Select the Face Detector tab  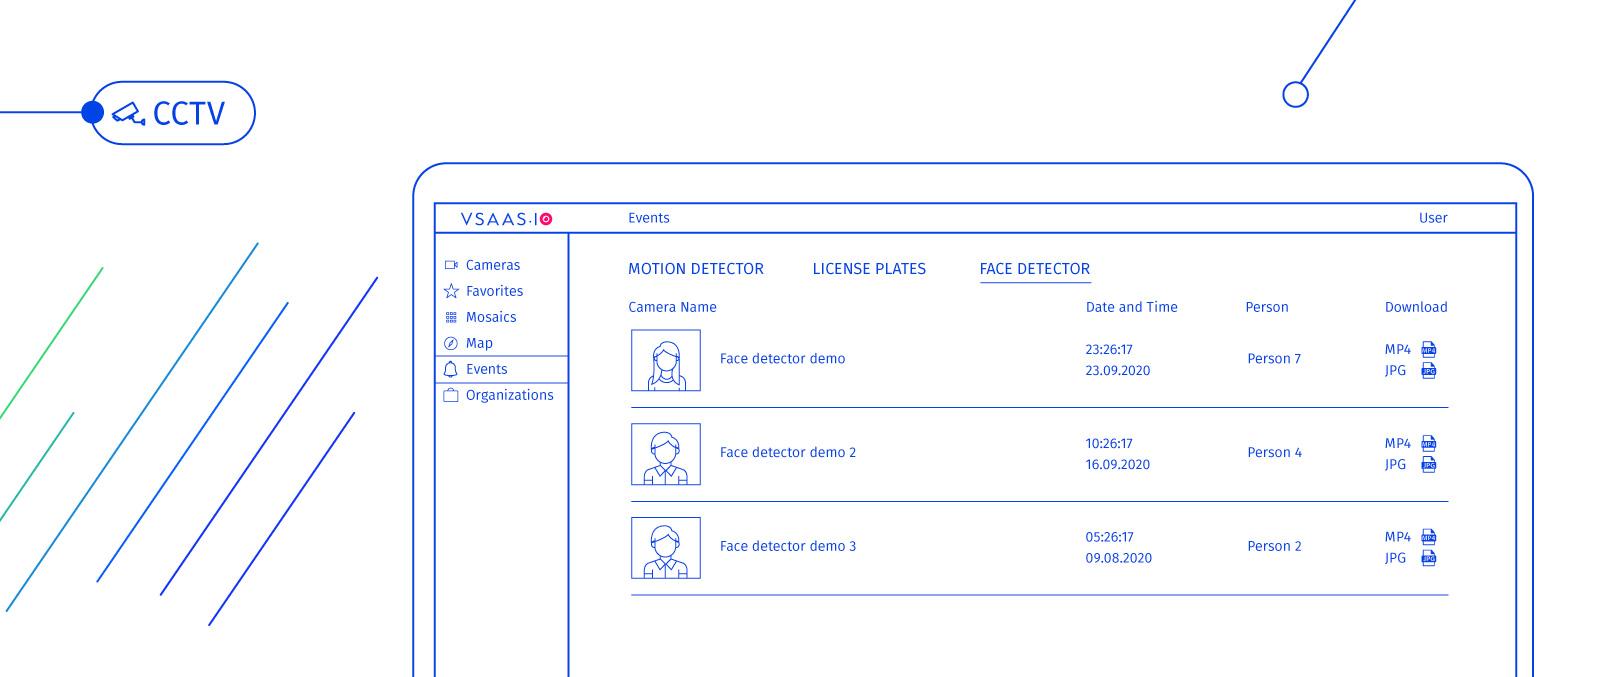click(x=1034, y=269)
